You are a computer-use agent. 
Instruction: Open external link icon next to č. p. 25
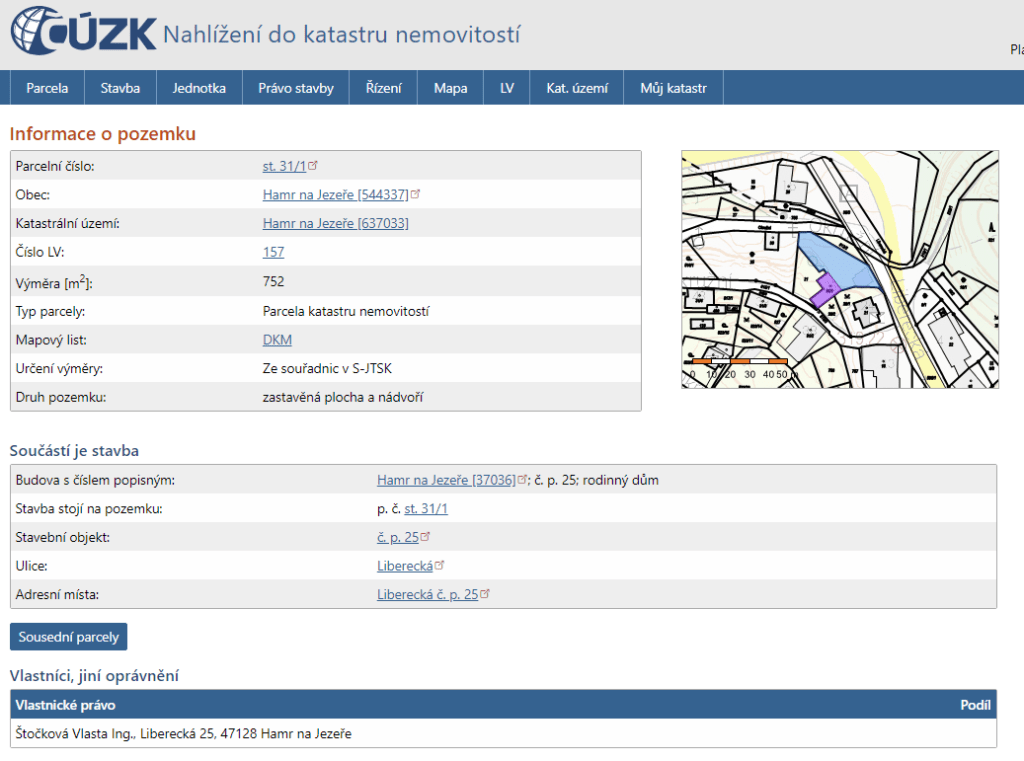[x=425, y=537]
